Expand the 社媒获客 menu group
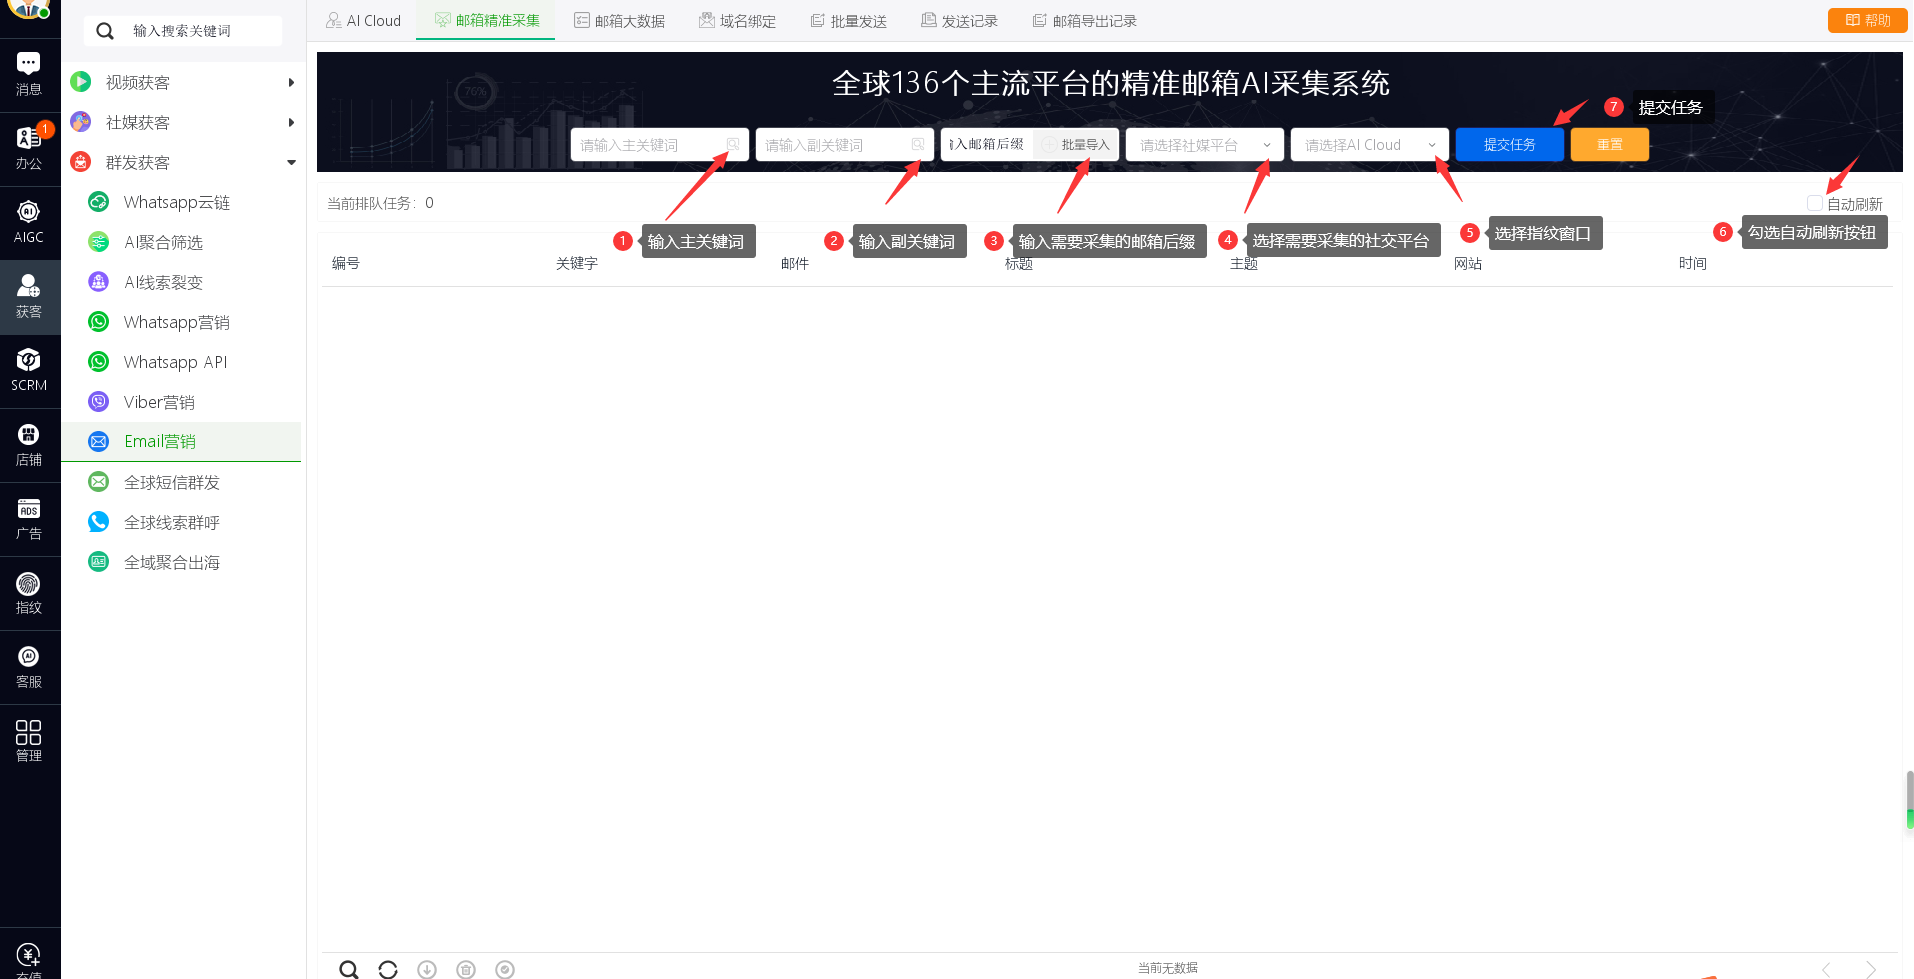Image resolution: width=1914 pixels, height=979 pixels. tap(183, 122)
